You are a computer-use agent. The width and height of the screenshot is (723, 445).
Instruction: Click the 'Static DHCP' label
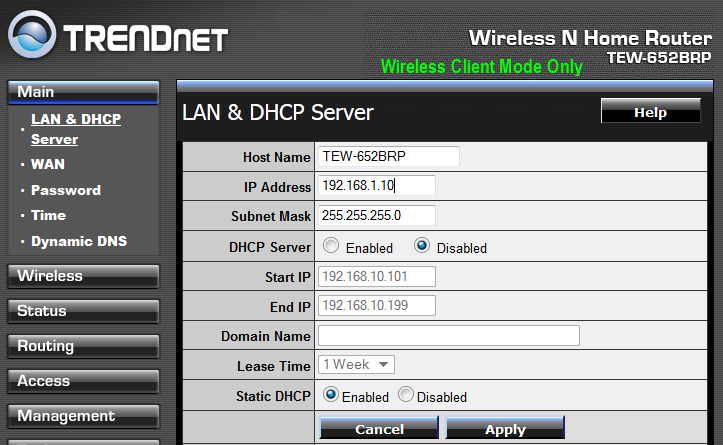click(273, 396)
